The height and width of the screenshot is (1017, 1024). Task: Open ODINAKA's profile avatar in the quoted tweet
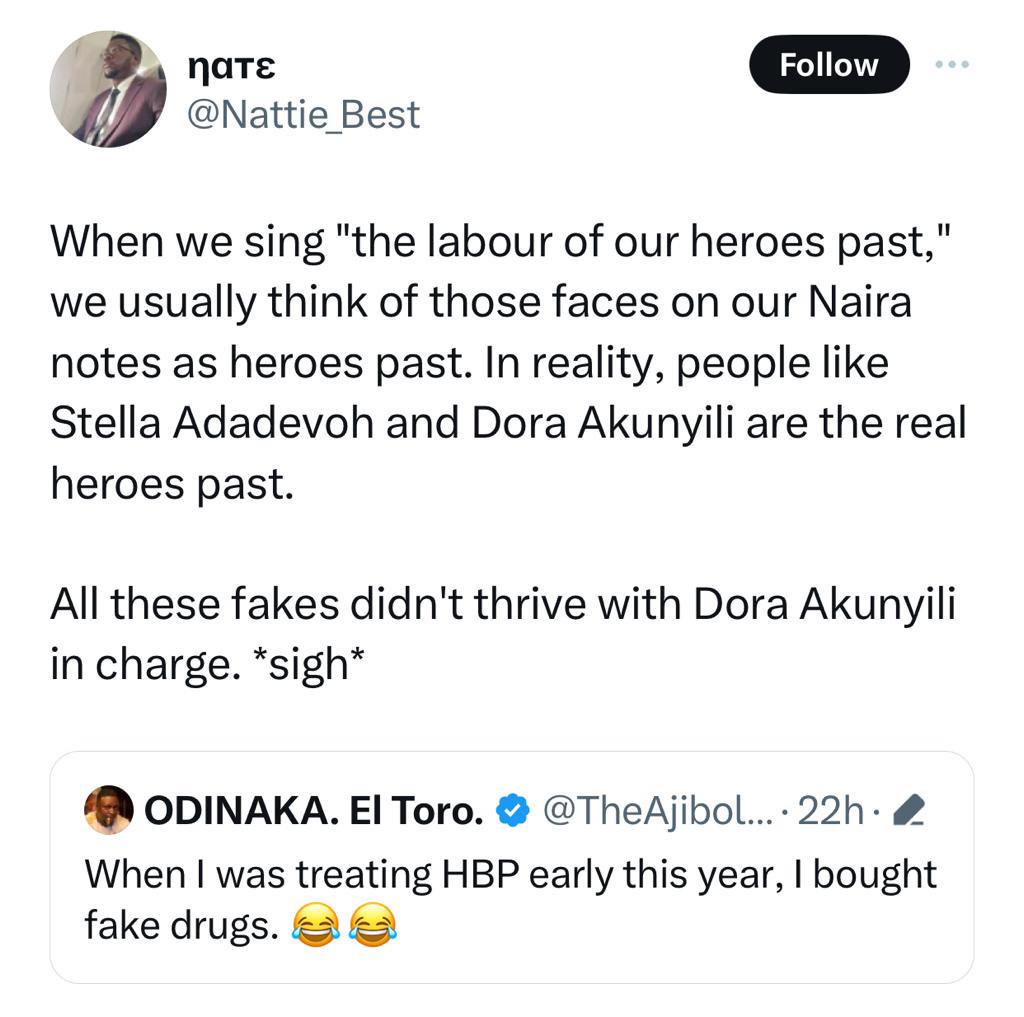pos(108,810)
